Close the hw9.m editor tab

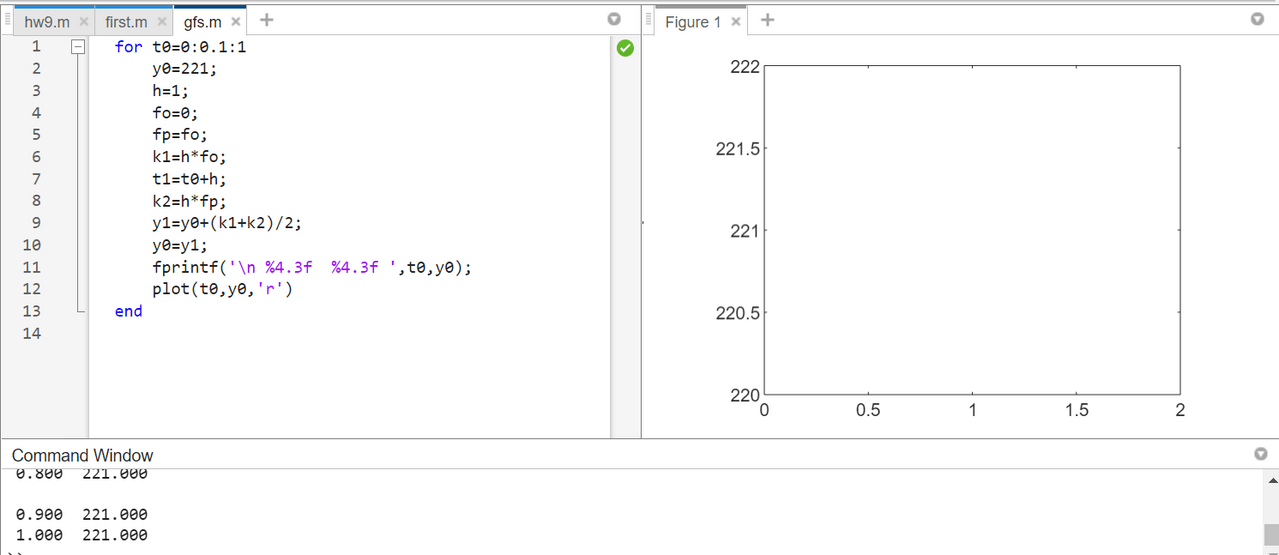[84, 22]
